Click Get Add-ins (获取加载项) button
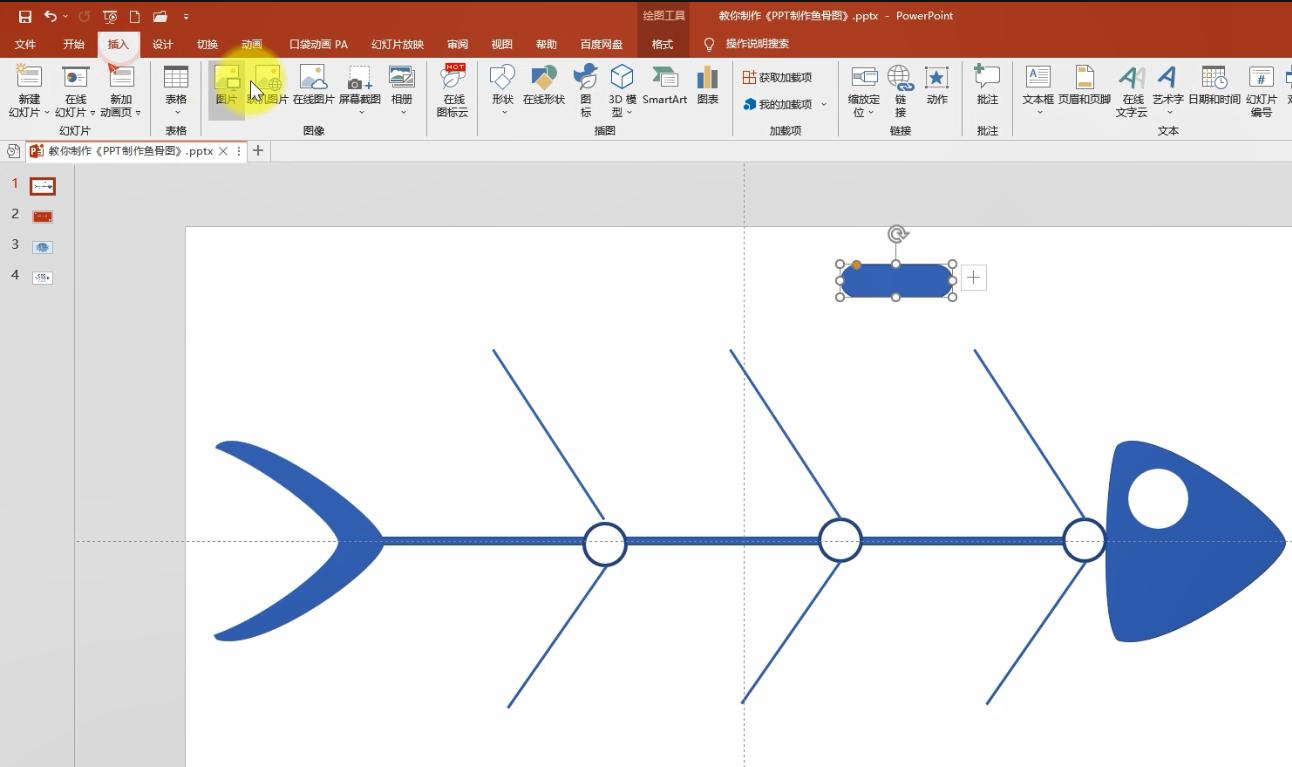 pos(778,77)
